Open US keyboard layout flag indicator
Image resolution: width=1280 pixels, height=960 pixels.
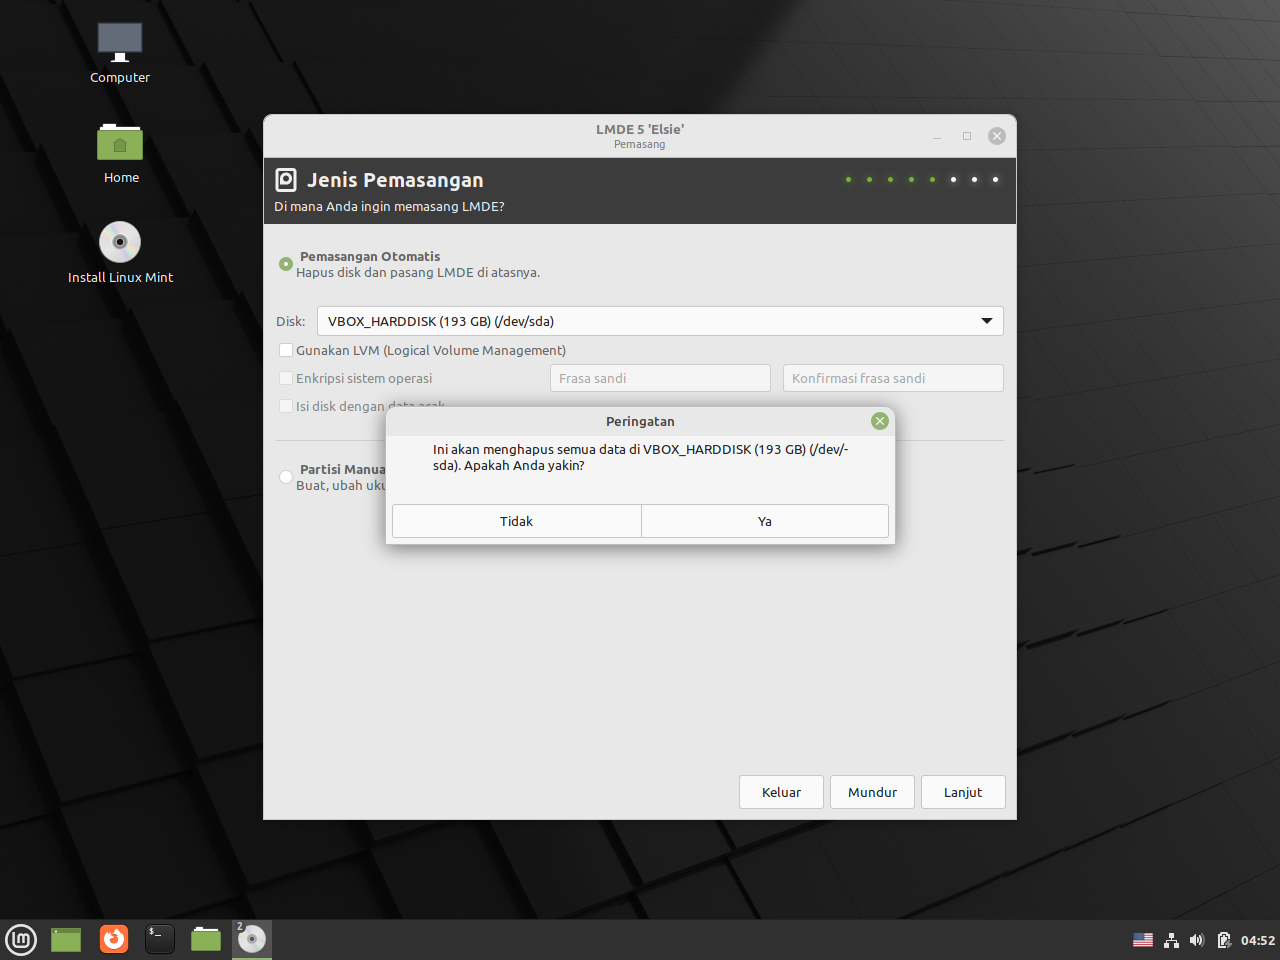click(1143, 940)
